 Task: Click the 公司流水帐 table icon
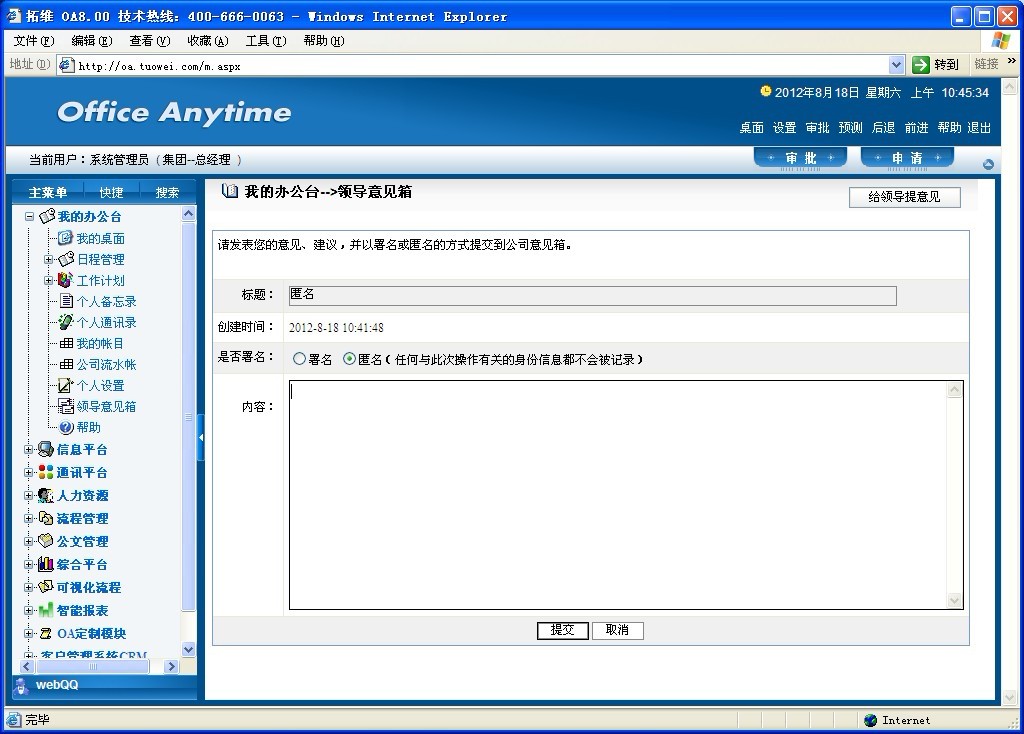tap(66, 364)
